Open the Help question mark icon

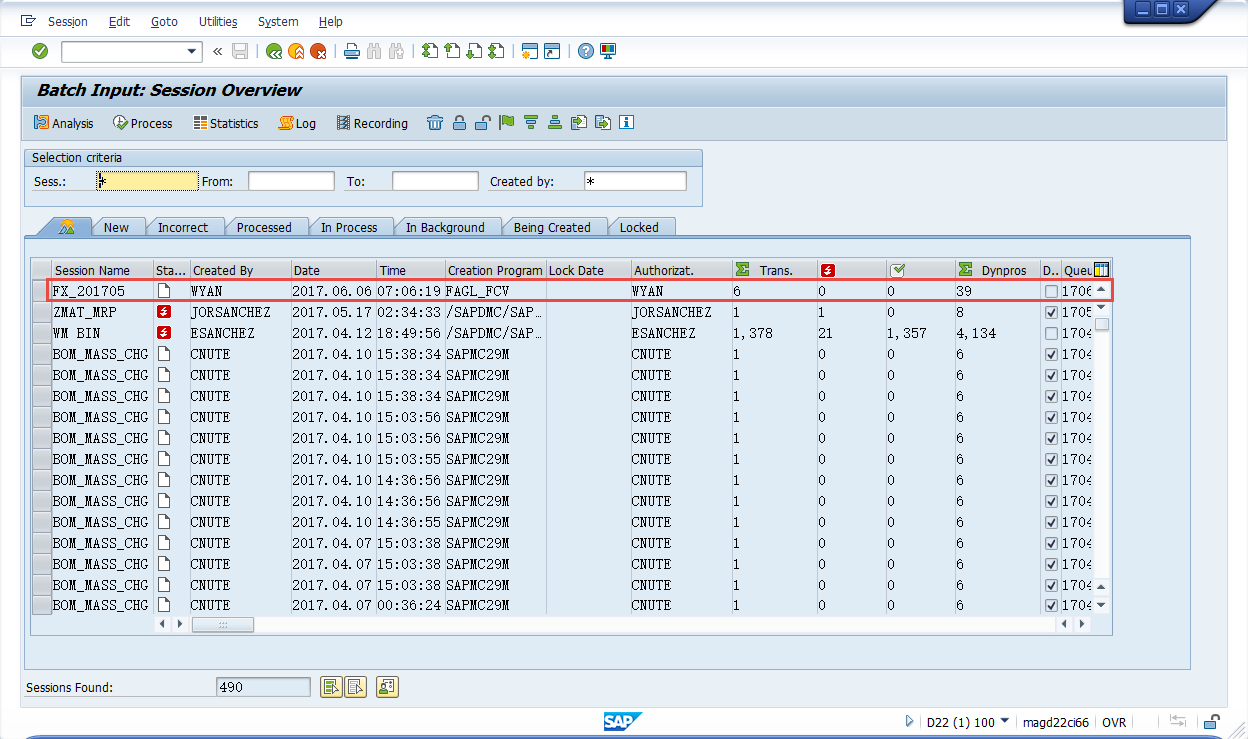pyautogui.click(x=586, y=51)
